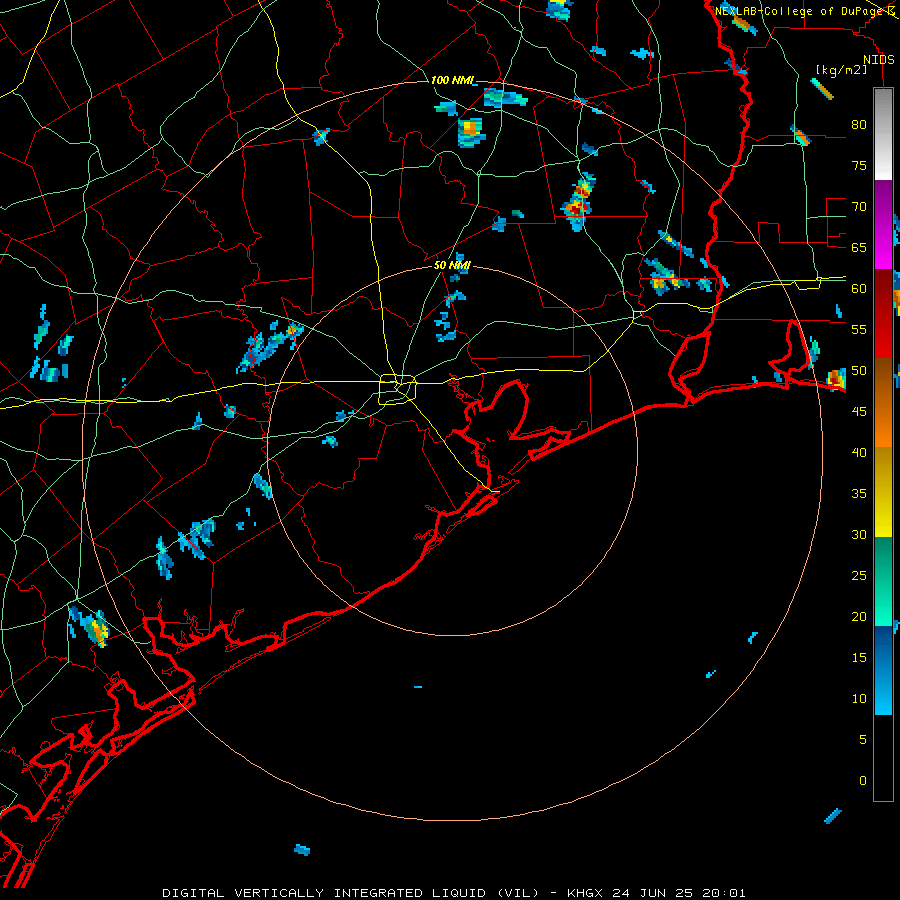Click the DIGITAL VERTICALLY INTEGRATED LIQUID (VIL) title
Screen dimensions: 900x900
coord(350,893)
